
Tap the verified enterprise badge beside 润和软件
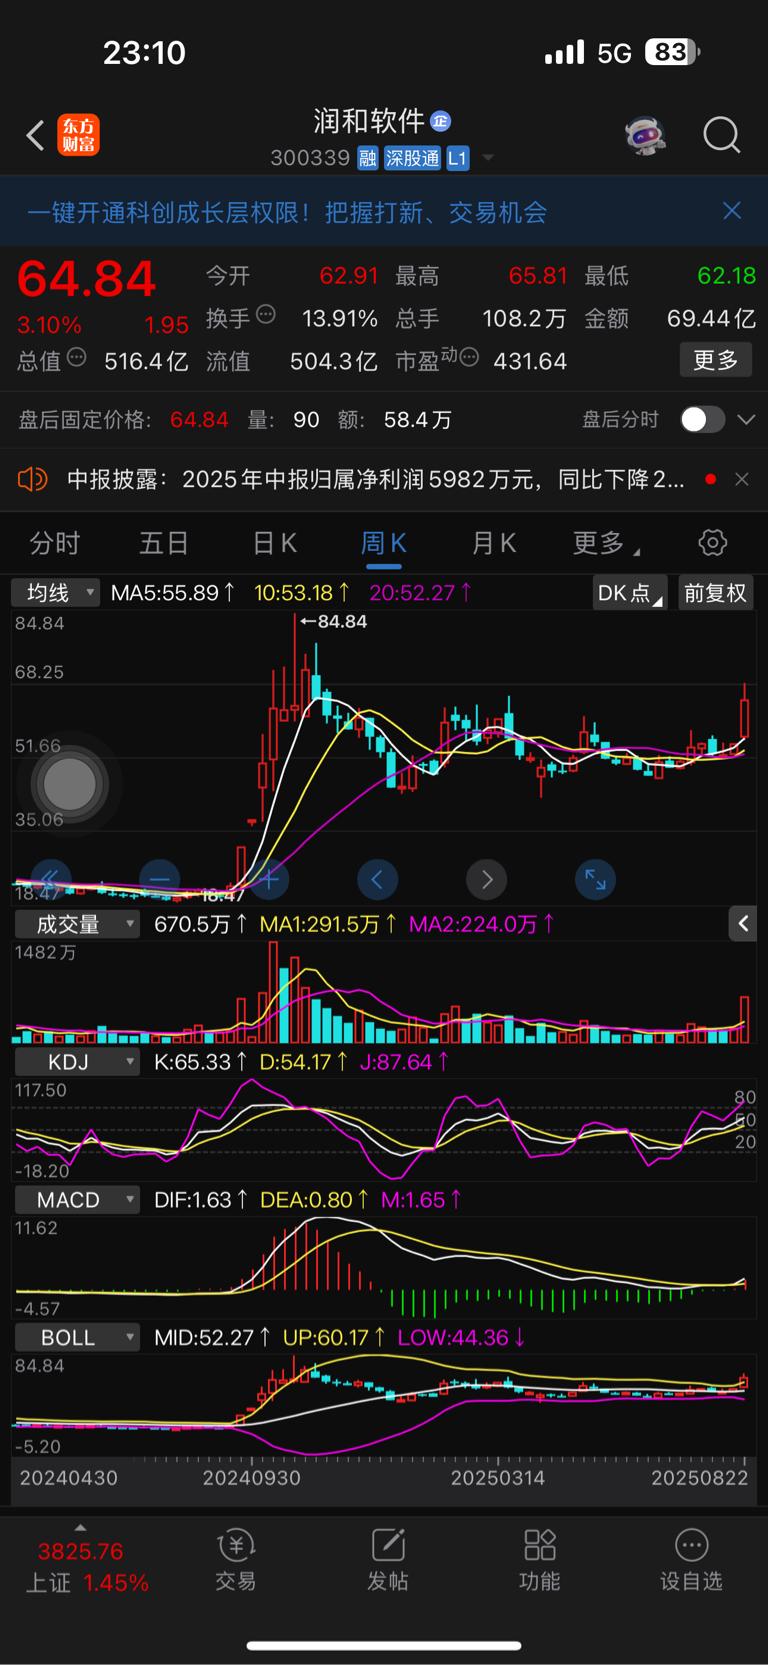(x=441, y=121)
